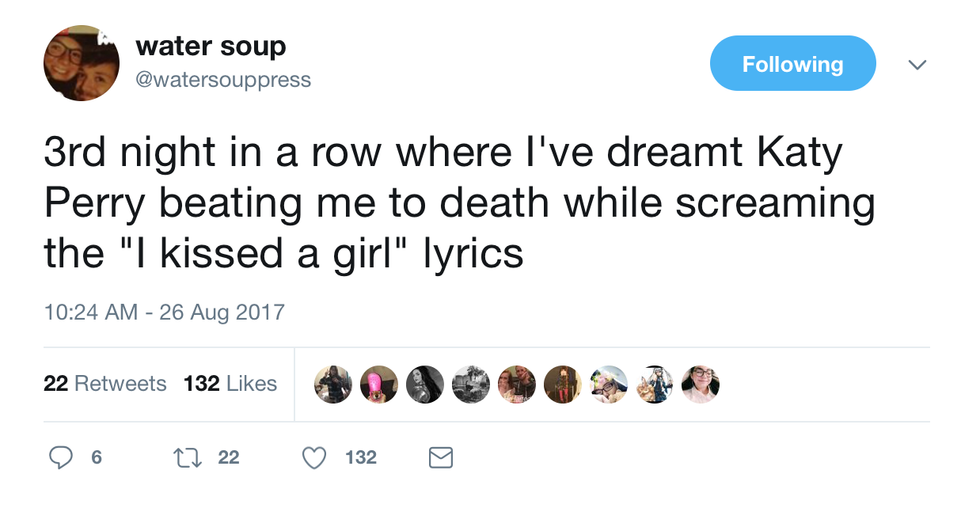Viewport: 980px width, 511px height.
Task: Click the fourth grayscale landscape liker avatar
Action: point(471,384)
